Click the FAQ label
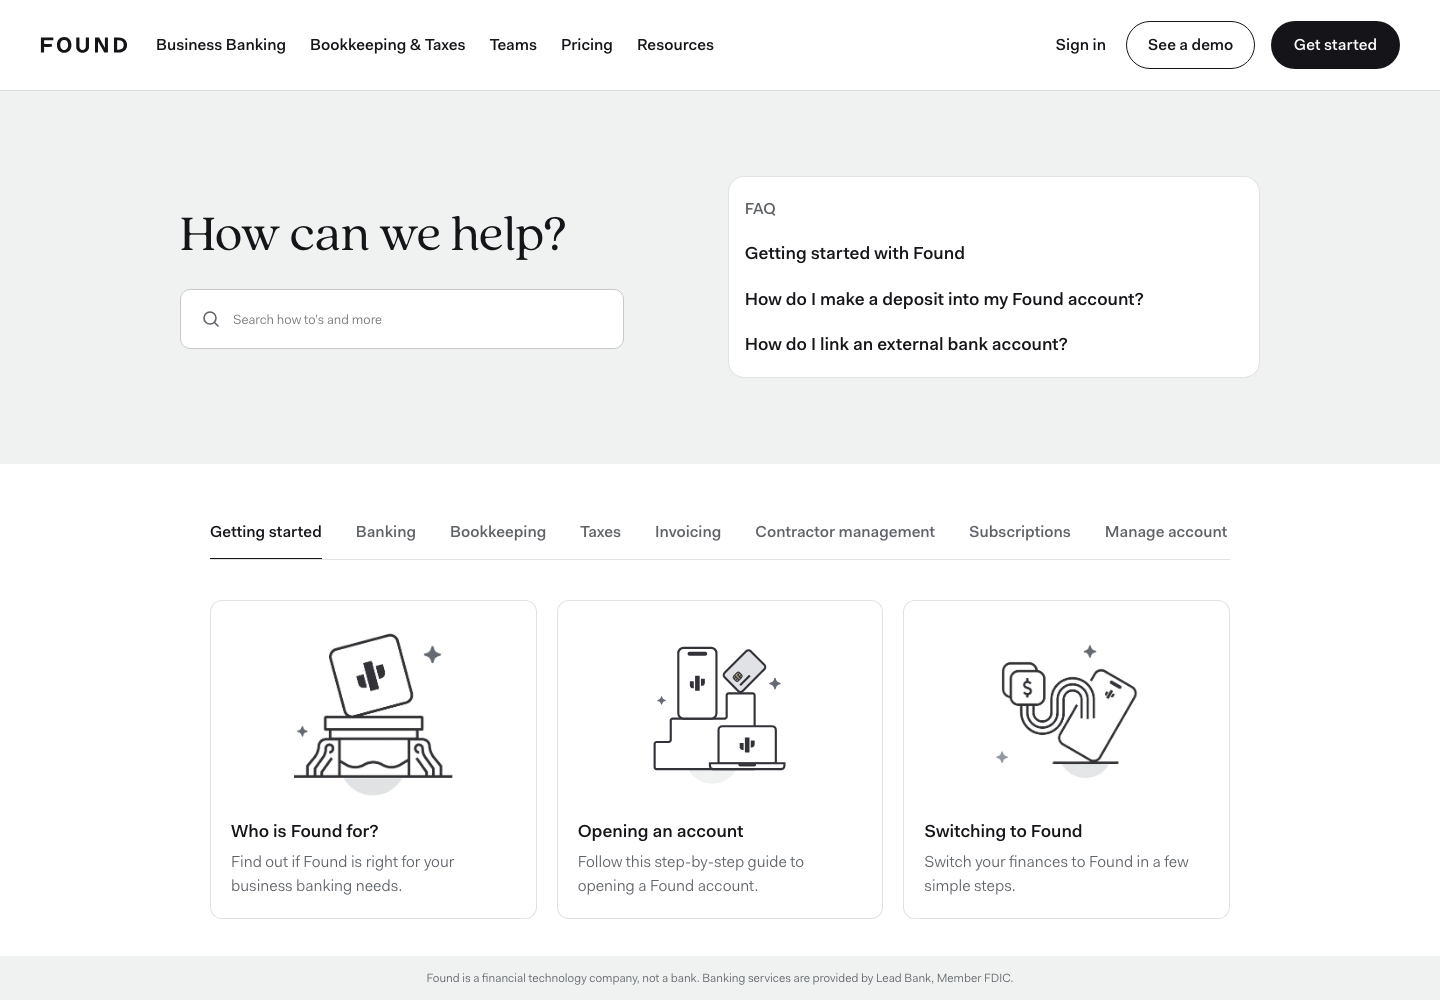 [x=760, y=209]
